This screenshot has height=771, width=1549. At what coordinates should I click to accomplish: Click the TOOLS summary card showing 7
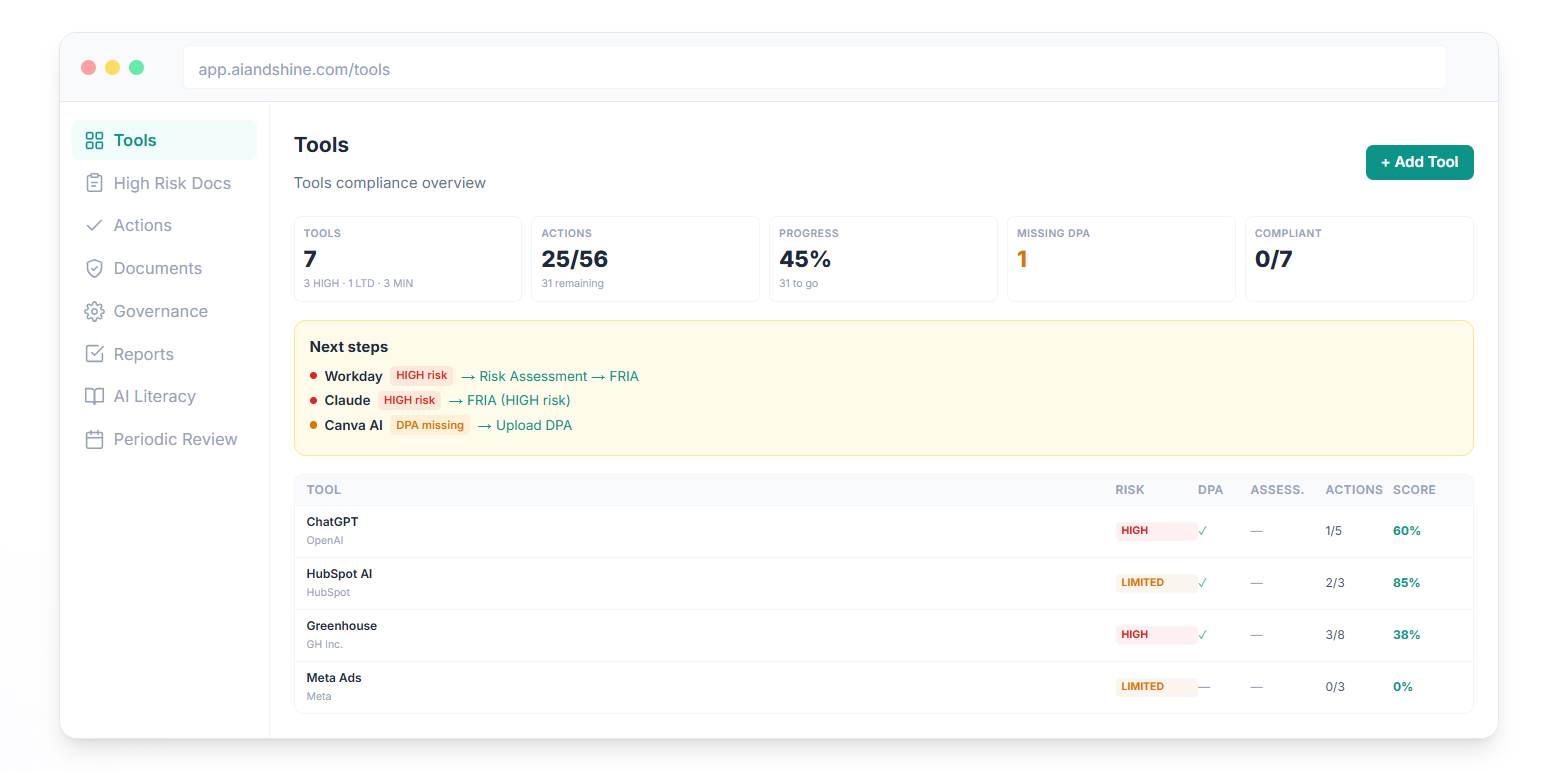(408, 259)
